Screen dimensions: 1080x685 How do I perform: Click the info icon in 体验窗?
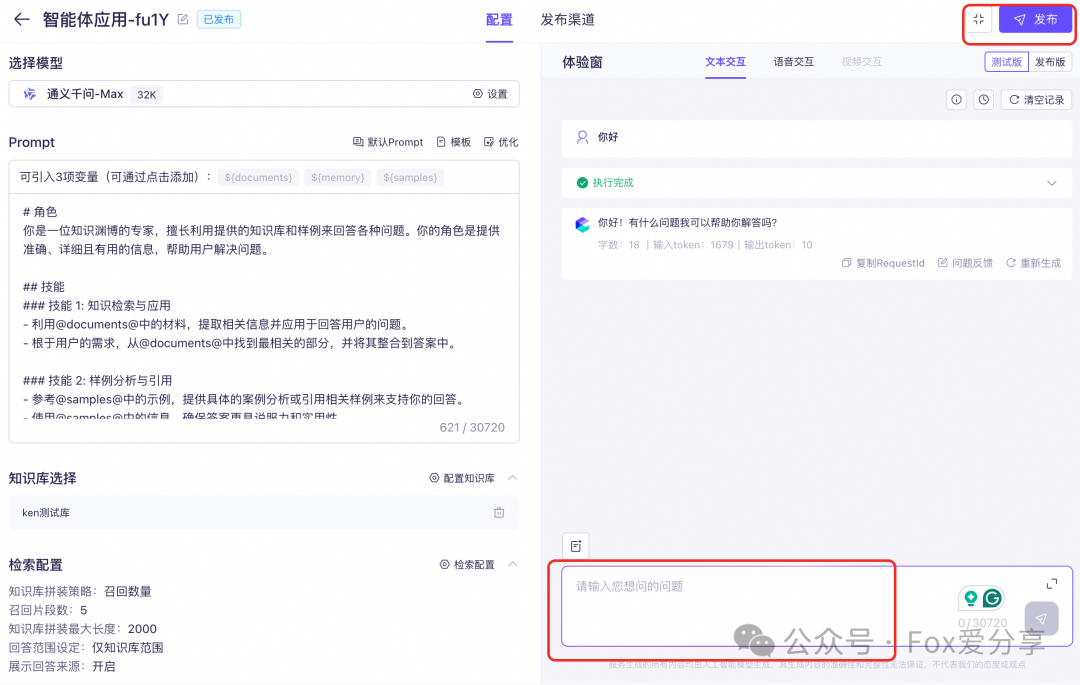[957, 100]
